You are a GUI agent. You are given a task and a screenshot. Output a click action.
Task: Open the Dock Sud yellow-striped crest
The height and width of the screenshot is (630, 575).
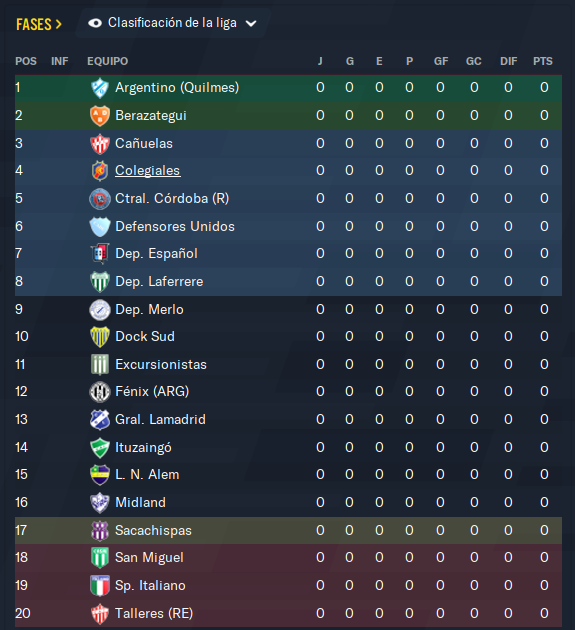[100, 337]
